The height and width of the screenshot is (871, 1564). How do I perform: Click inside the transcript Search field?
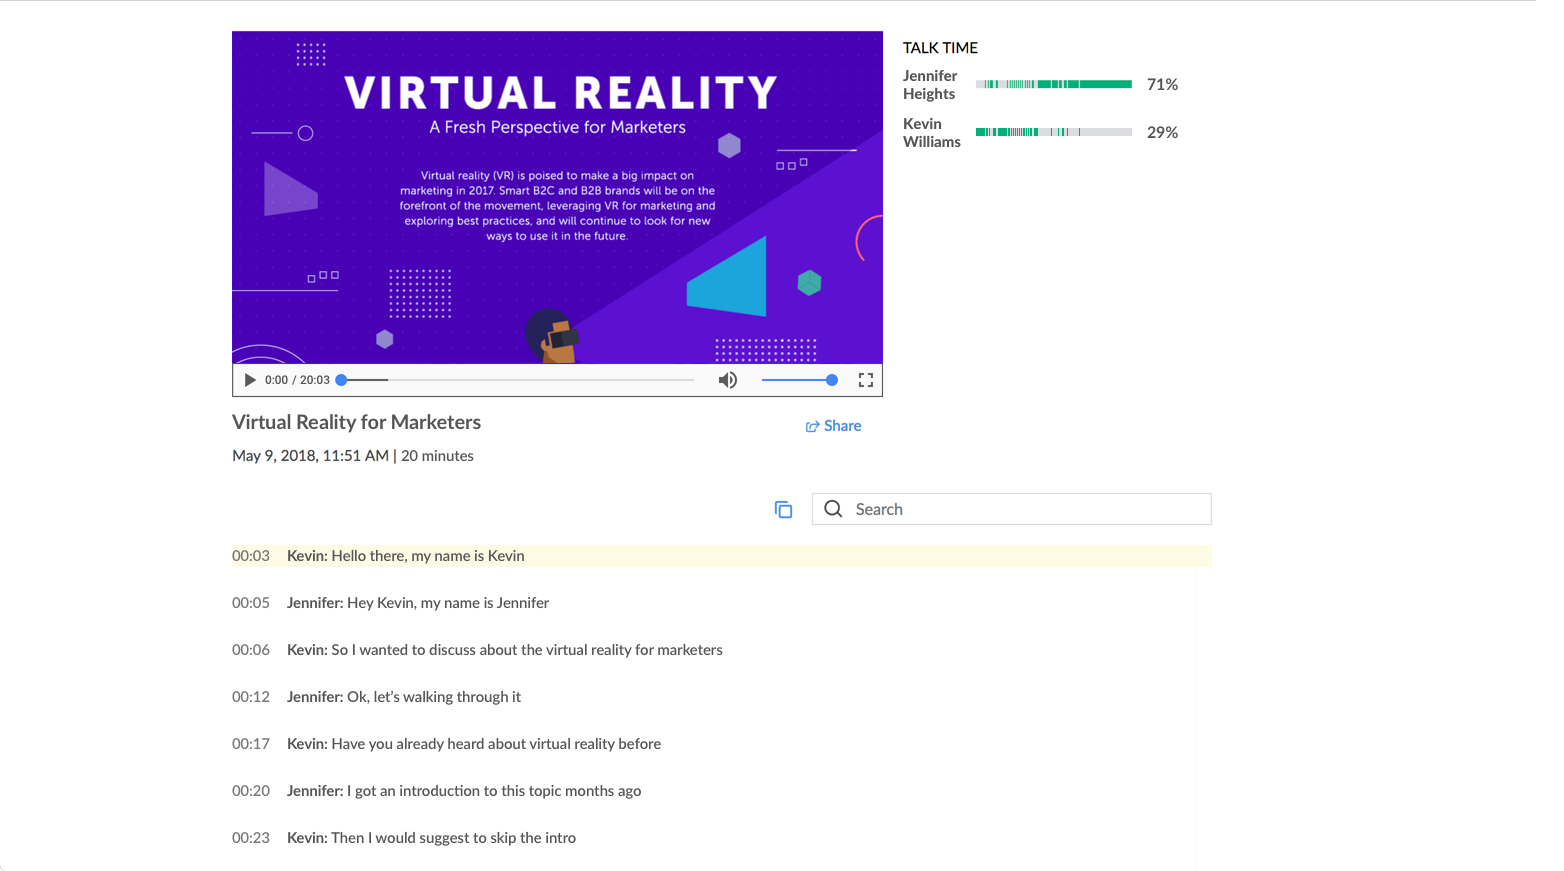click(1010, 509)
